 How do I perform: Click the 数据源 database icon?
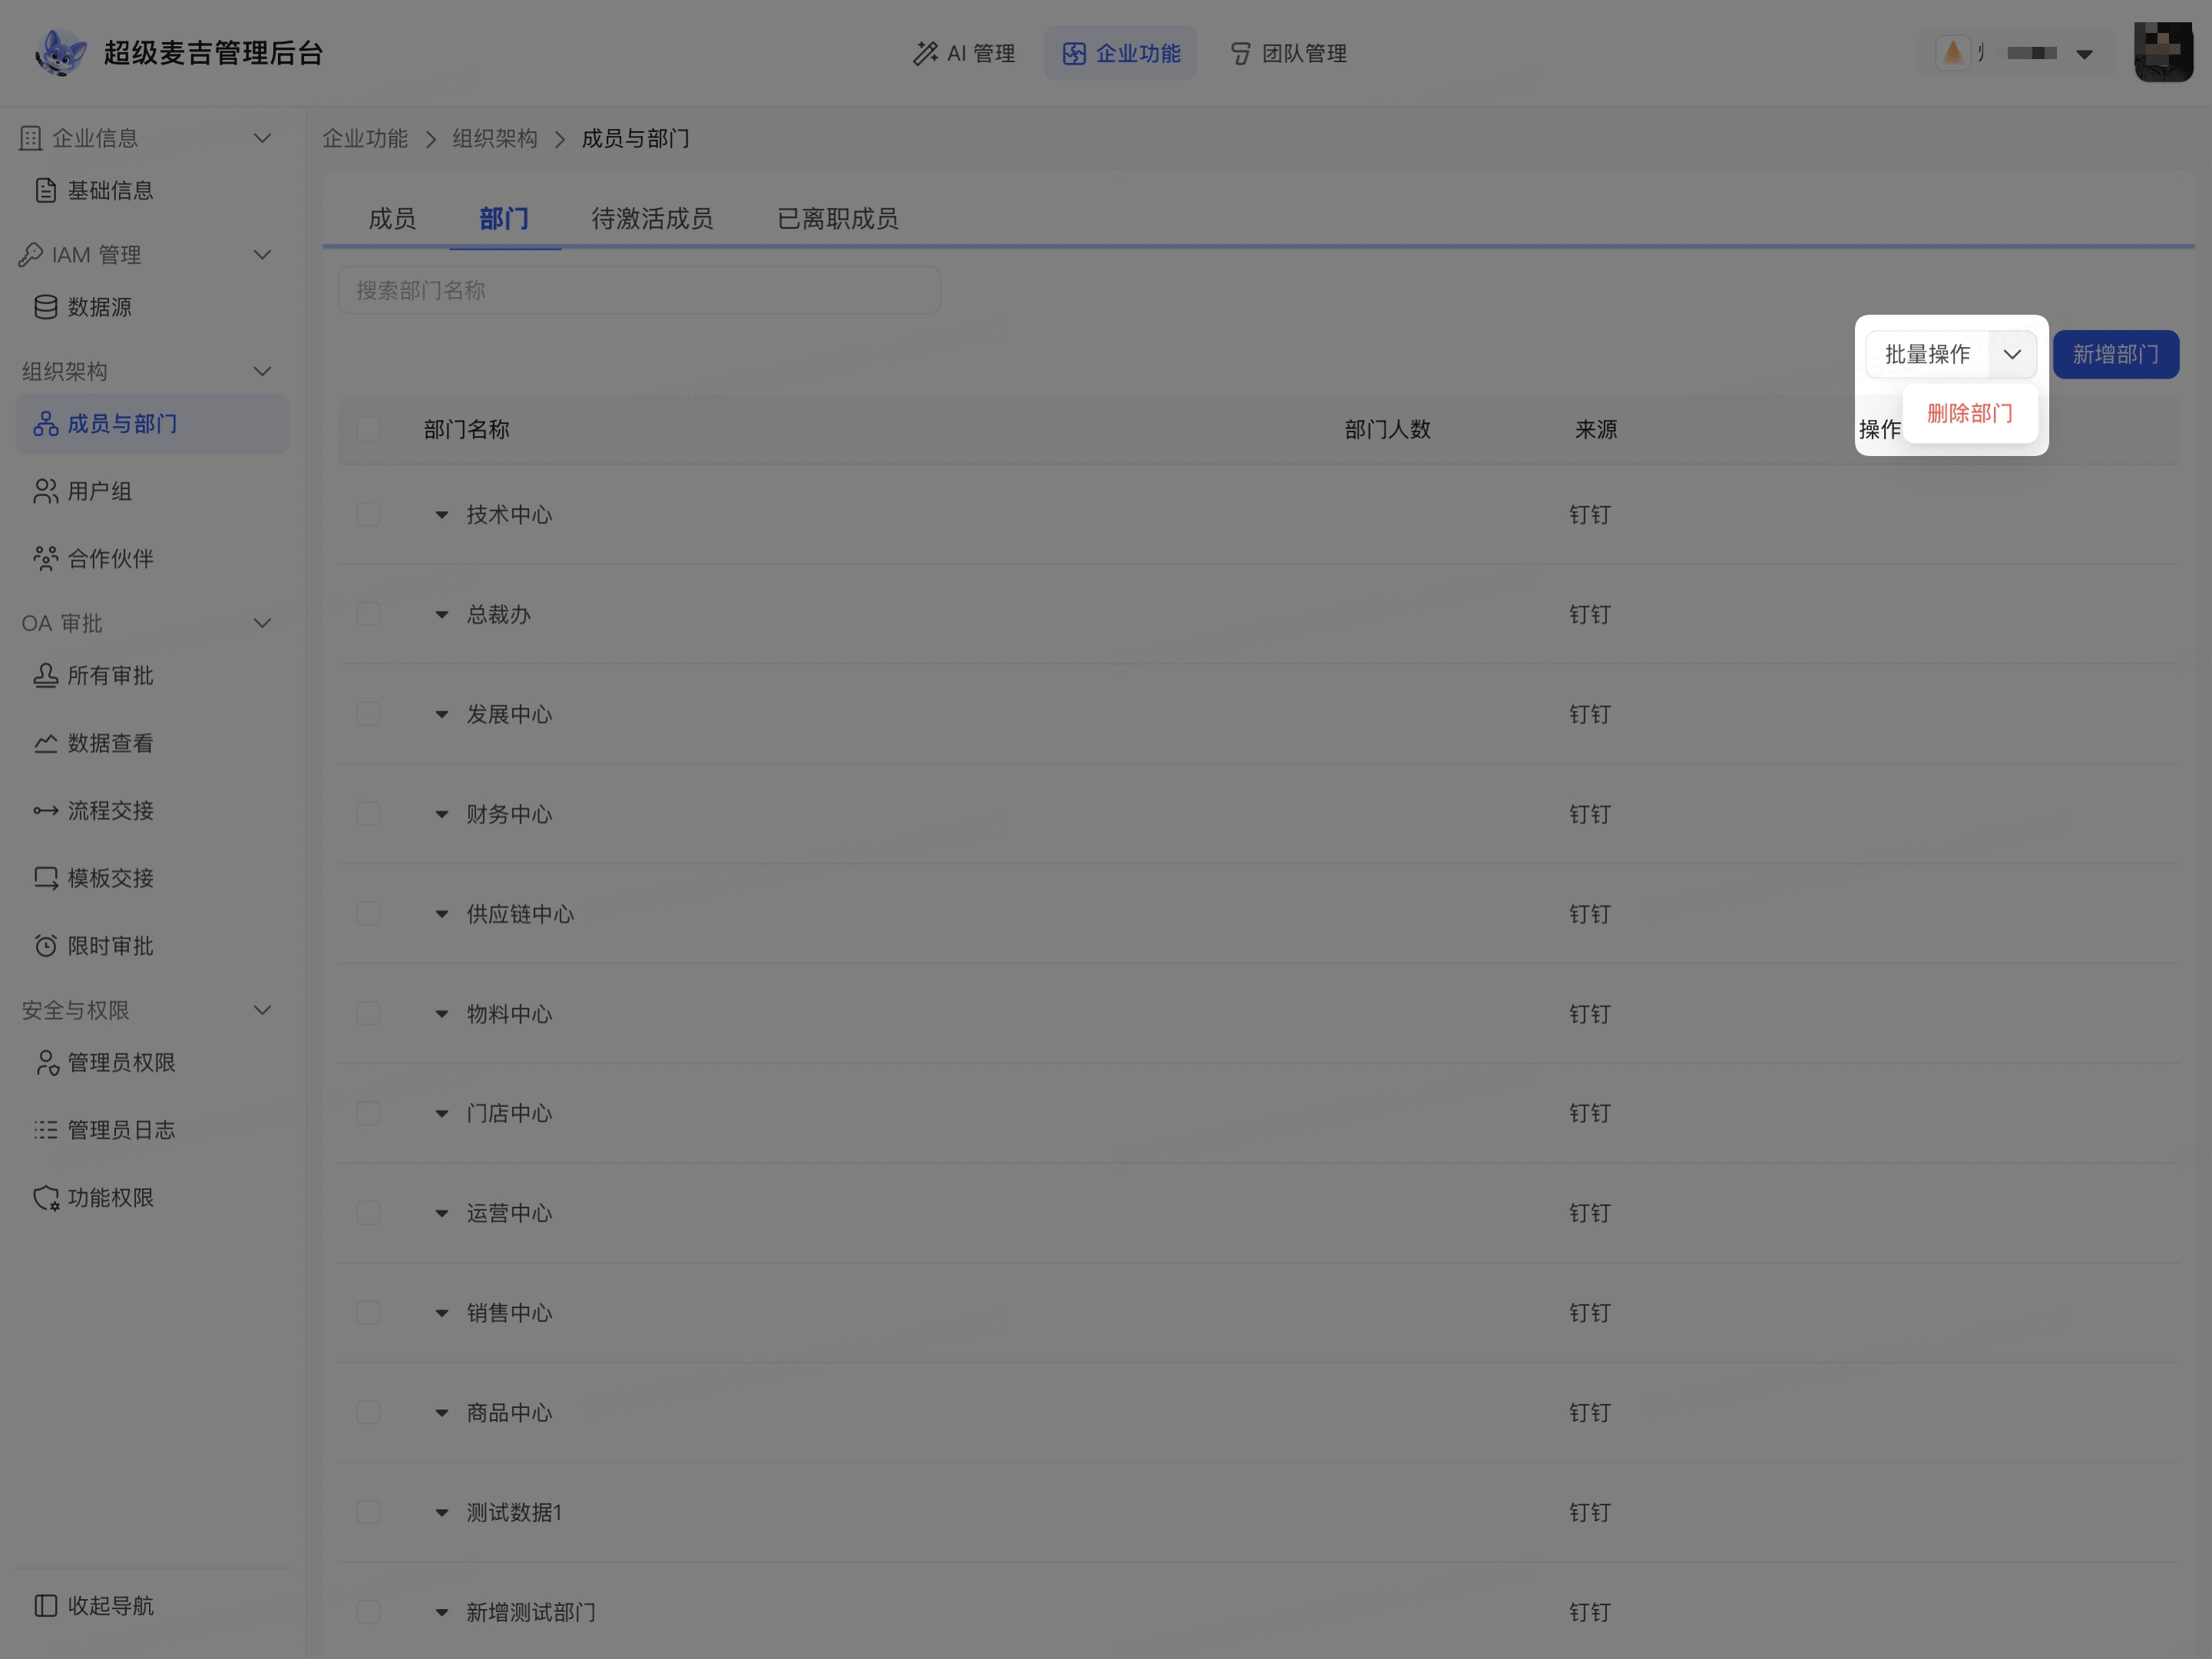point(45,307)
